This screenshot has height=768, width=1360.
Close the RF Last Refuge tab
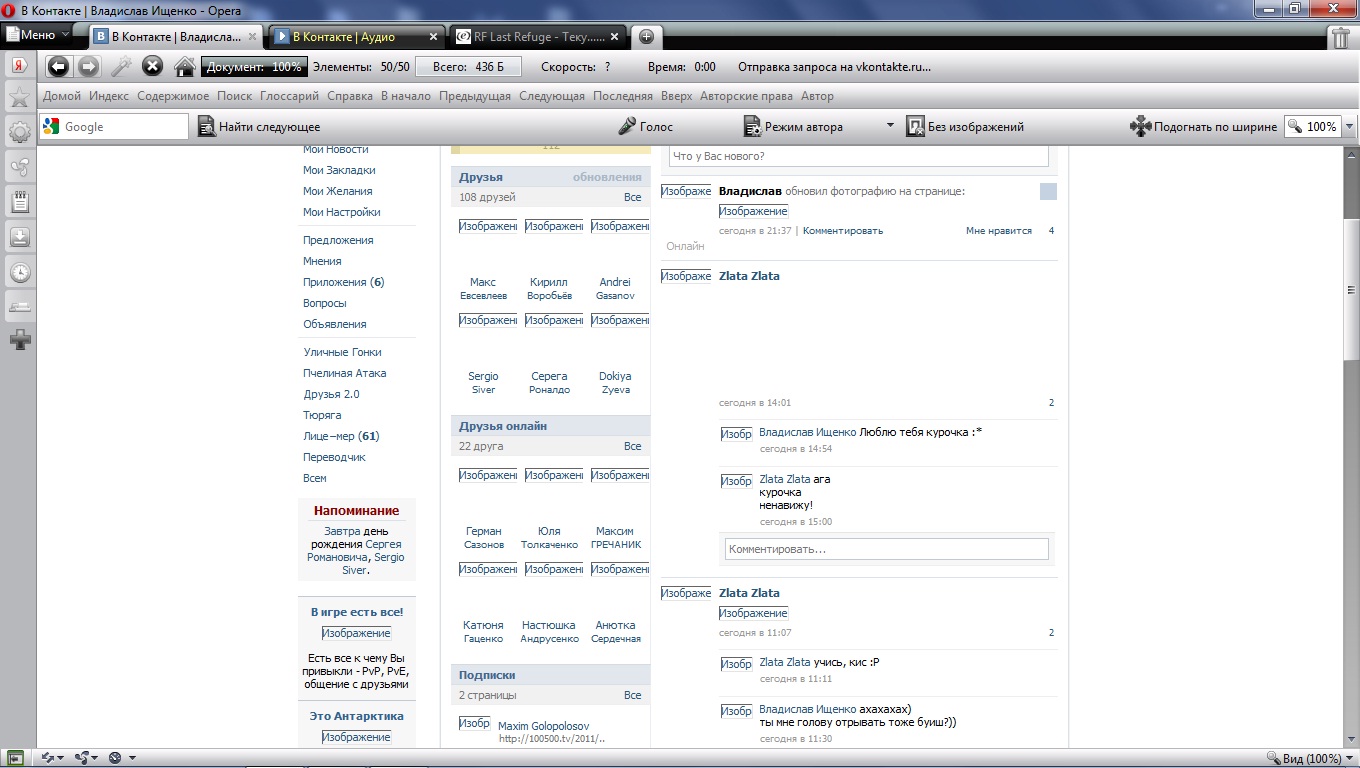[x=615, y=37]
